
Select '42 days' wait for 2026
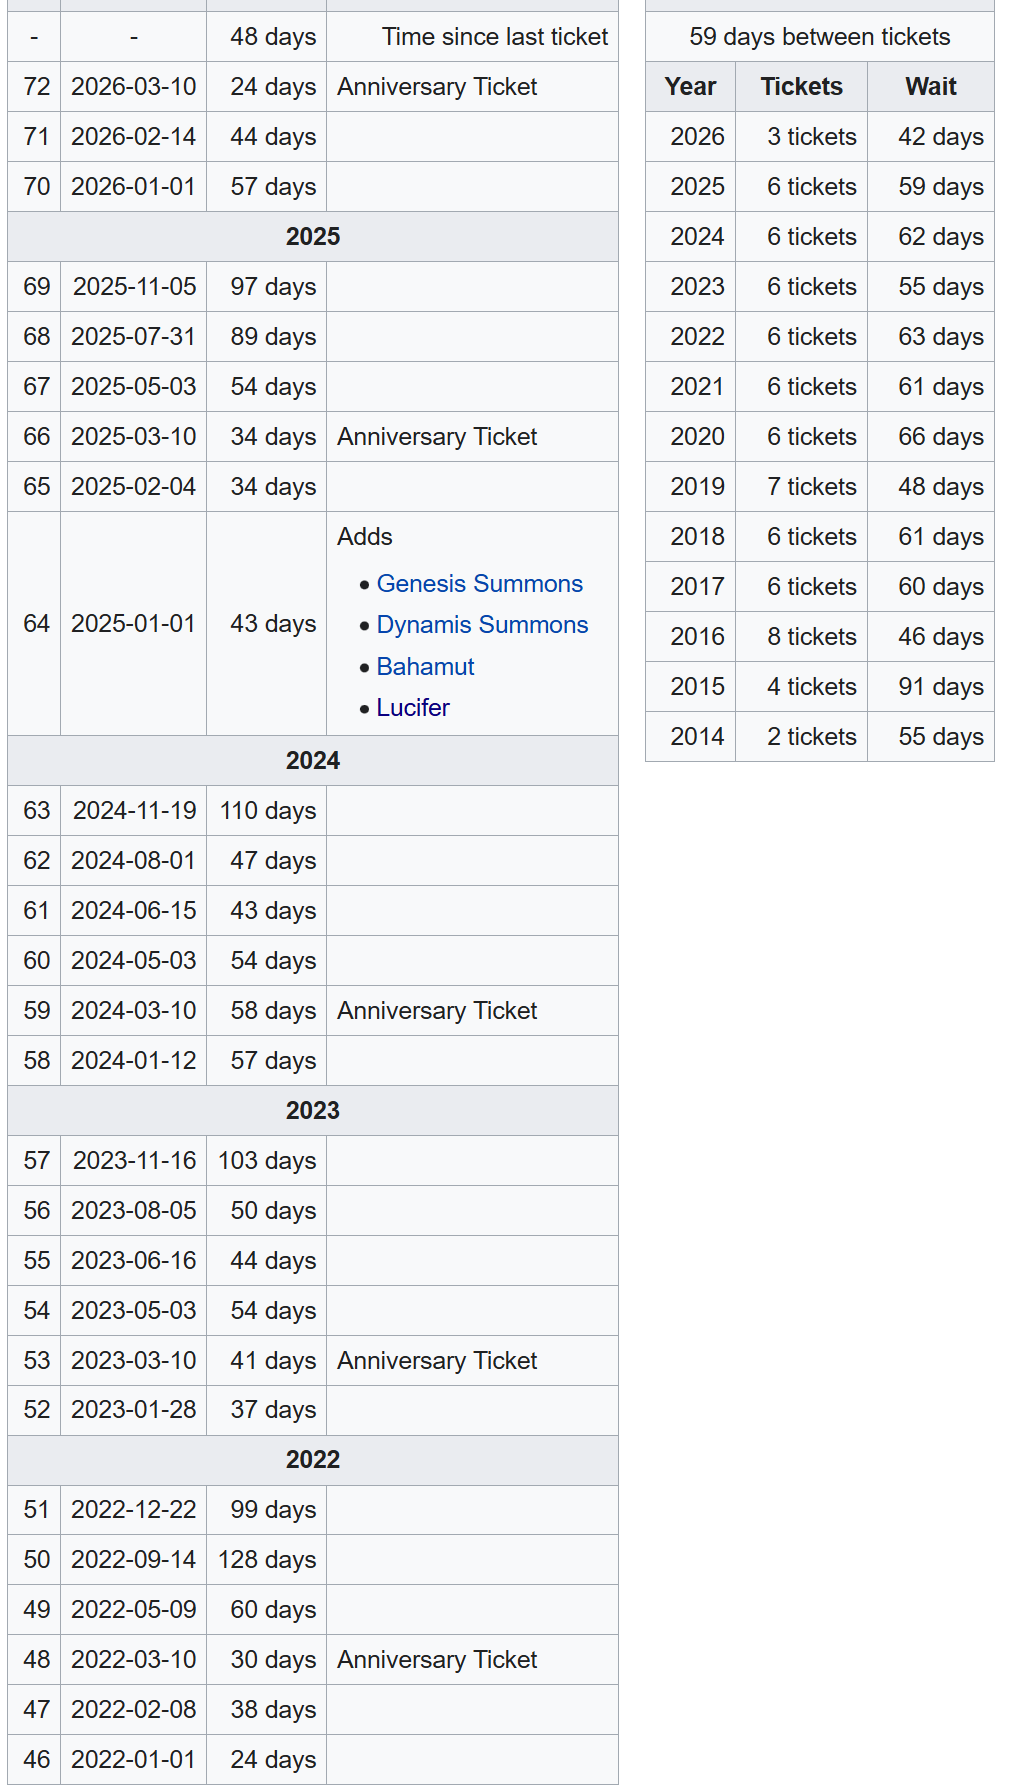click(x=931, y=137)
